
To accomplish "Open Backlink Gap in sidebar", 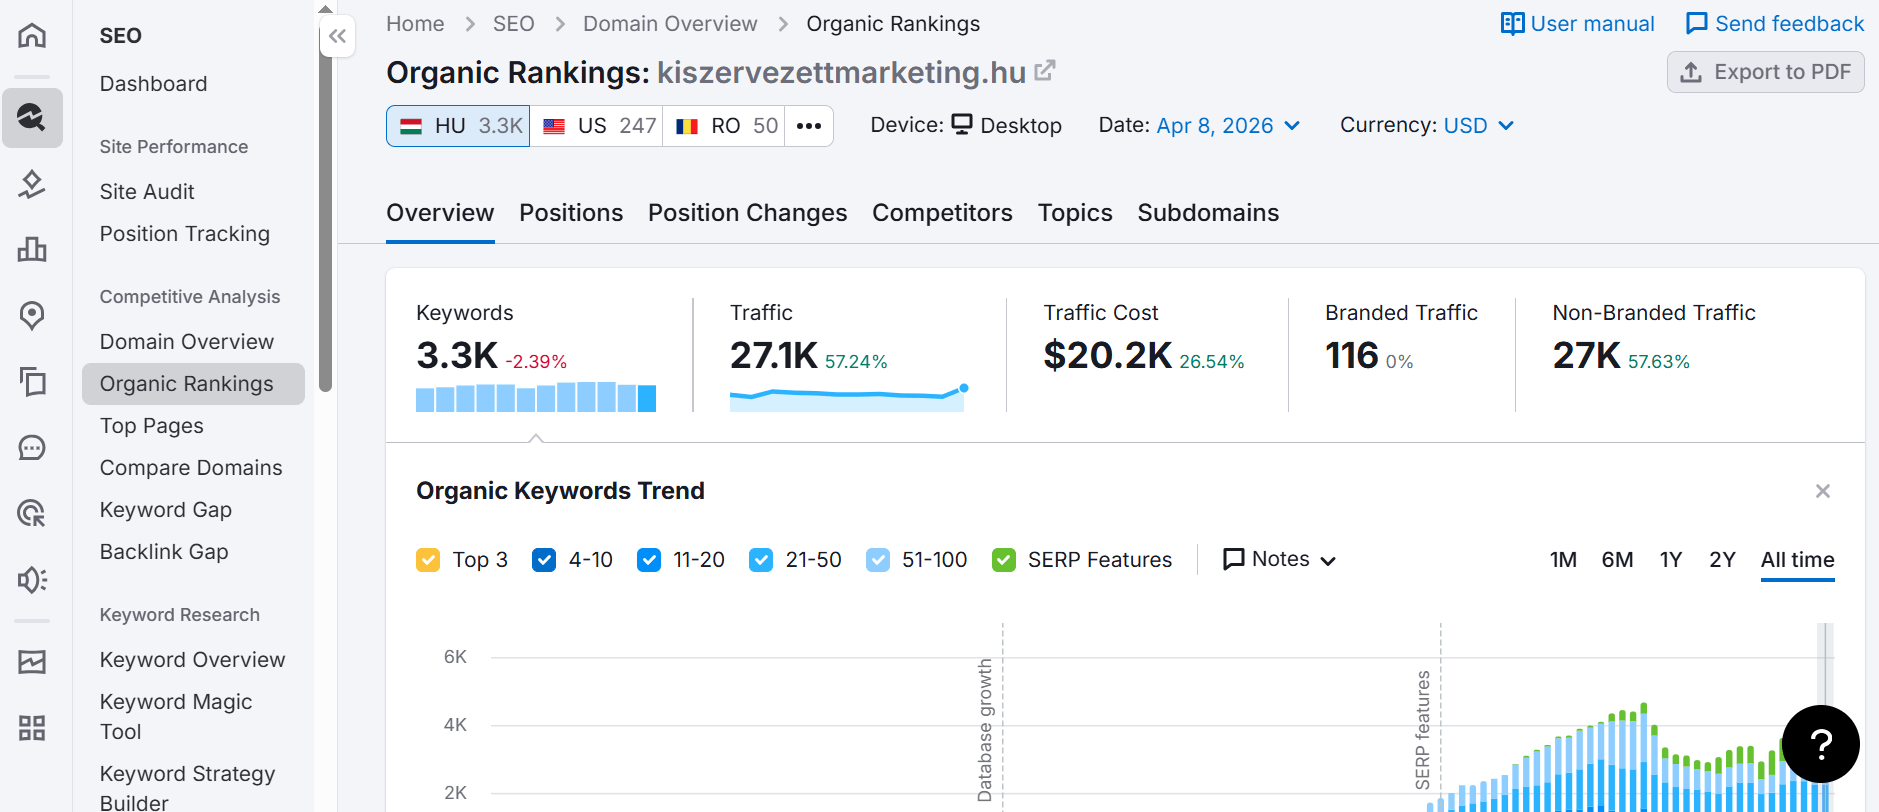I will click(x=164, y=552).
